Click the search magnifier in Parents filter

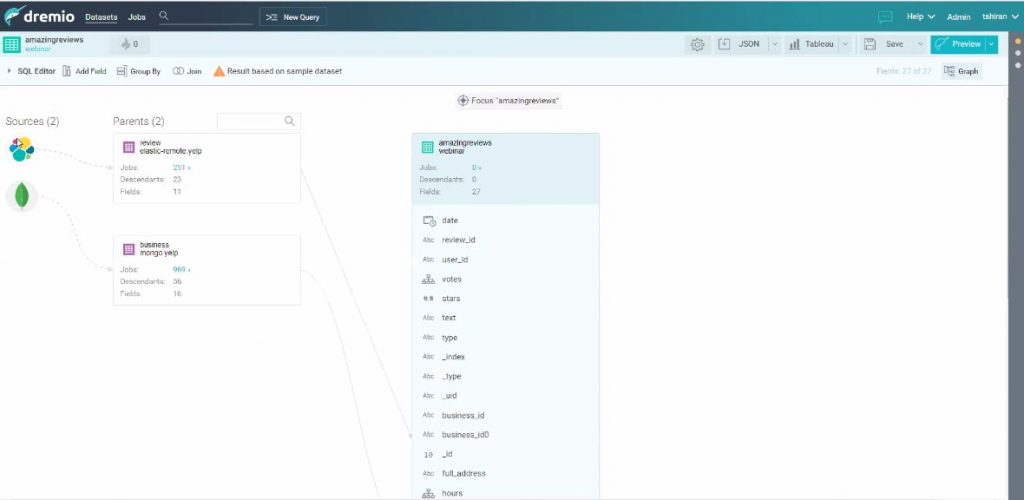click(289, 121)
